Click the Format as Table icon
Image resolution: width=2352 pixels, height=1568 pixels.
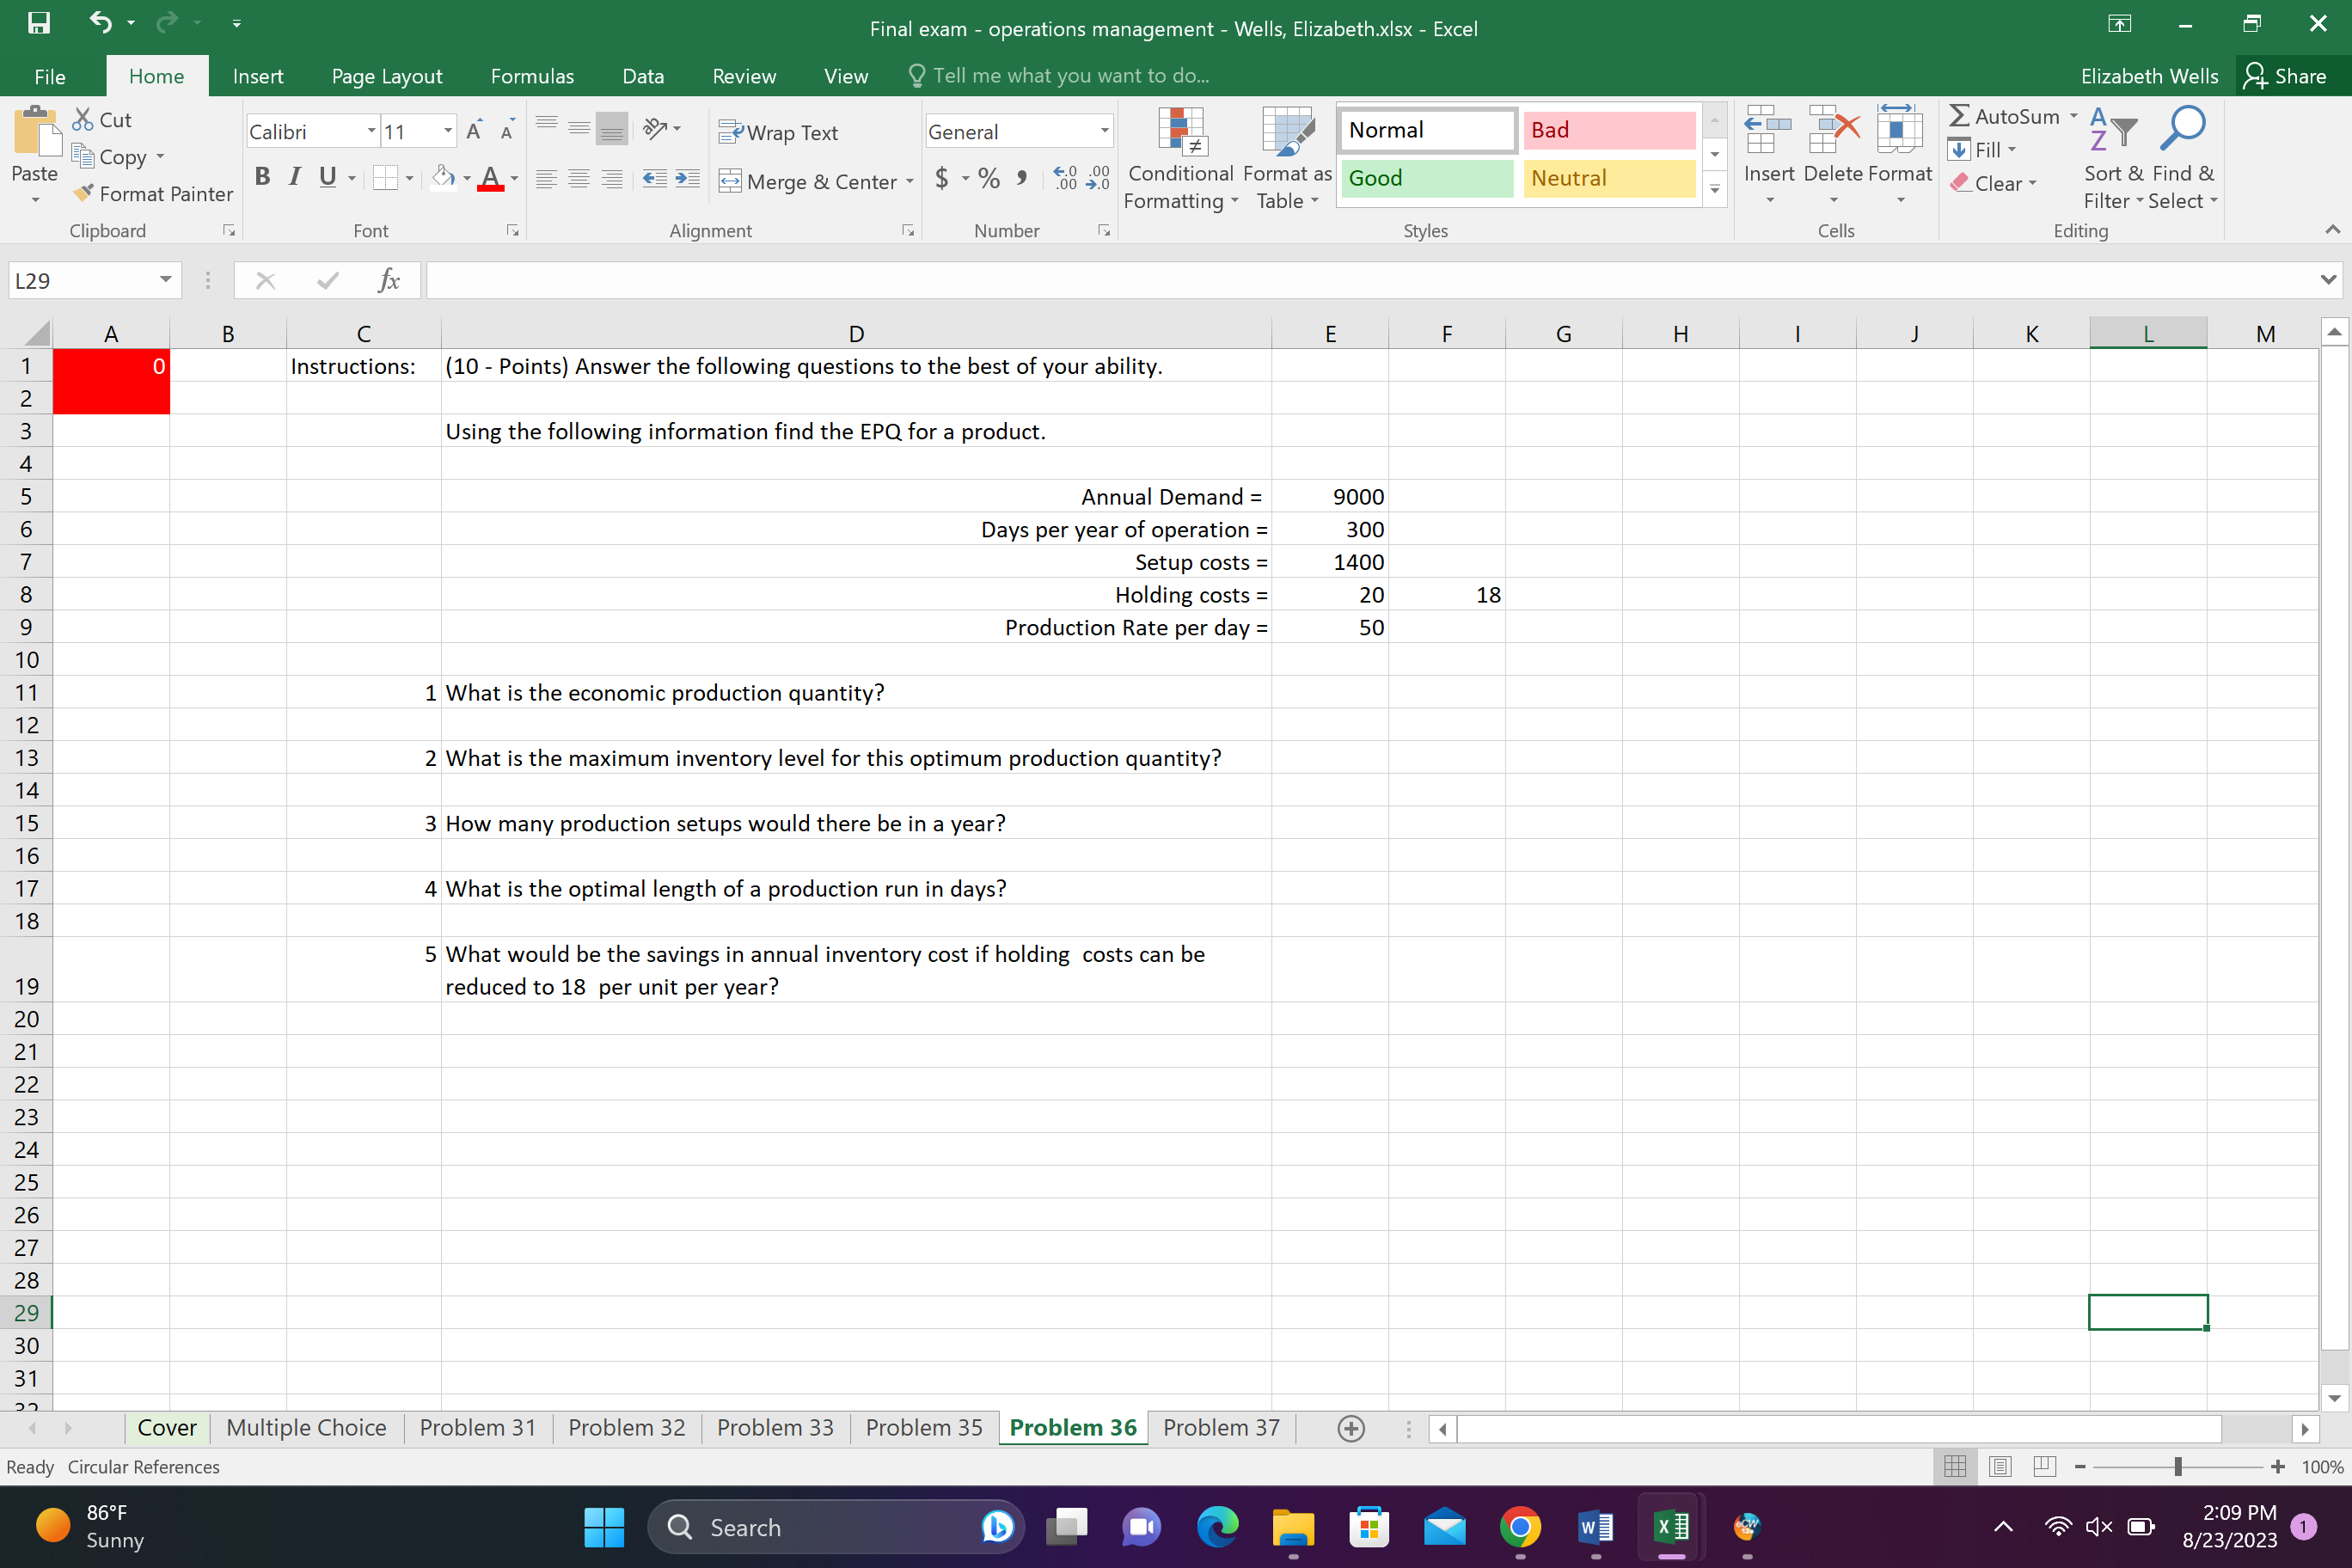coord(1286,131)
